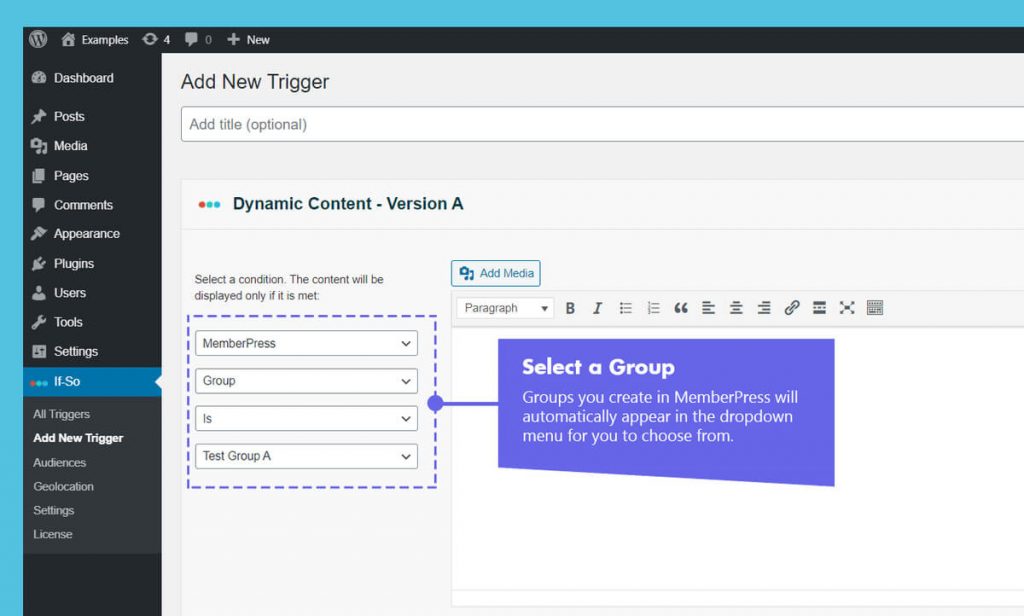This screenshot has height=616, width=1024.
Task: Open If-So Settings submenu link
Action: (54, 510)
